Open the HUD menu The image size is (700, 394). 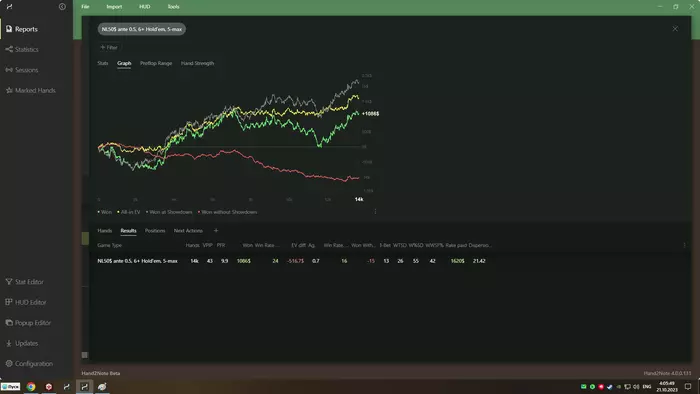click(144, 7)
